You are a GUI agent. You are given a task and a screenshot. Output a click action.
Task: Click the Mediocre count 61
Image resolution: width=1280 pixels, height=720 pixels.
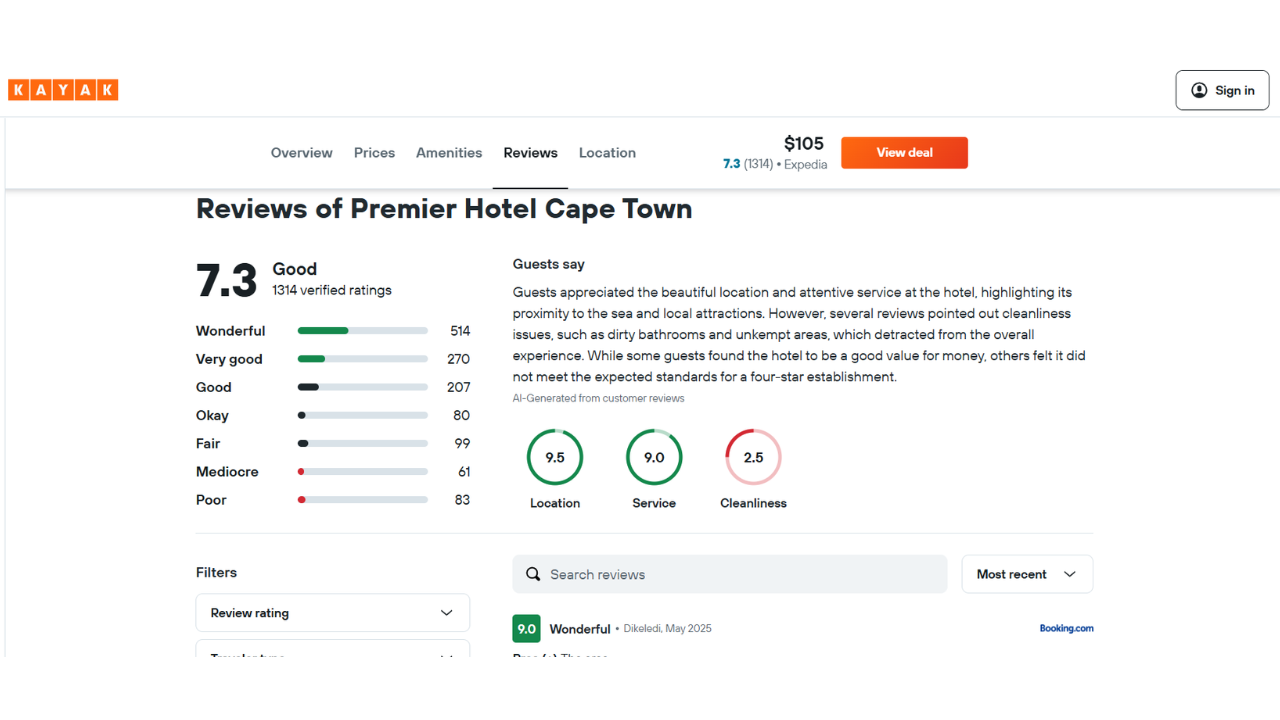463,471
